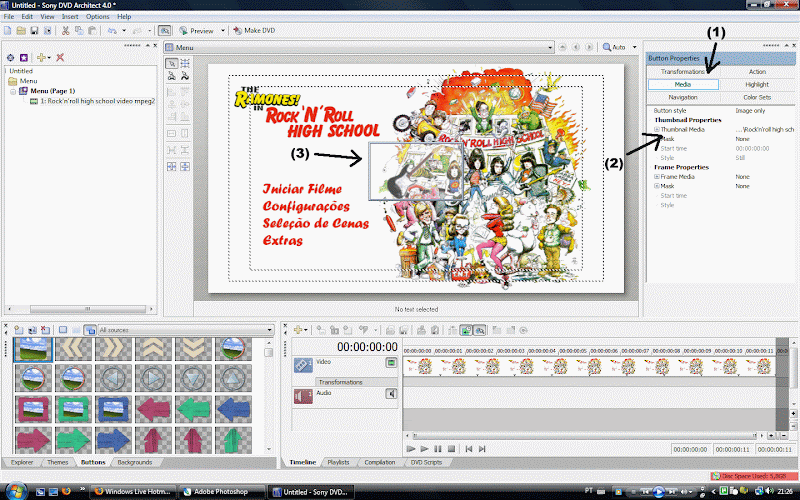Click the center horizontally icon in workspace tools
The height and width of the screenshot is (500, 800).
(171, 166)
